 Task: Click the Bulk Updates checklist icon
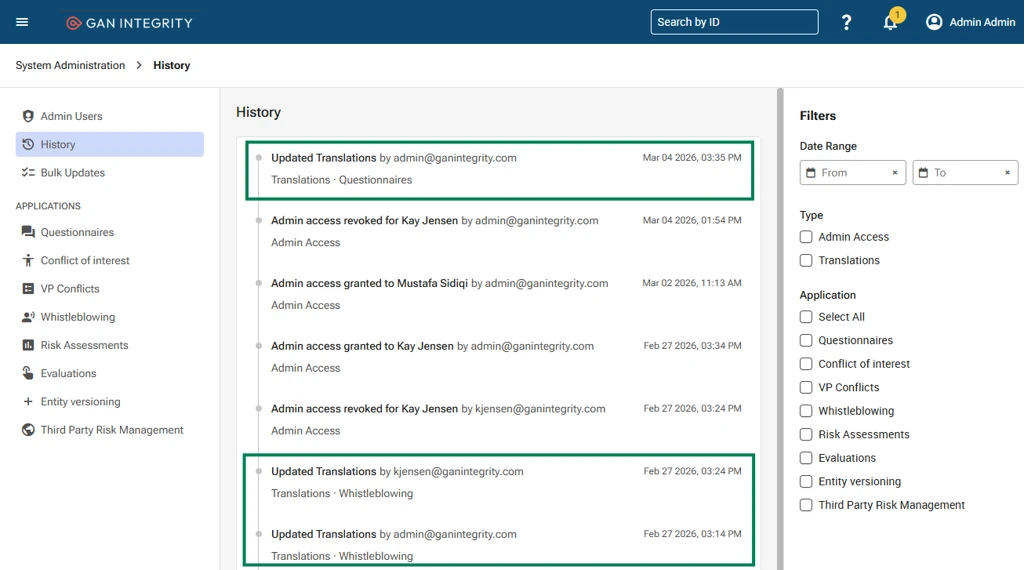point(28,172)
